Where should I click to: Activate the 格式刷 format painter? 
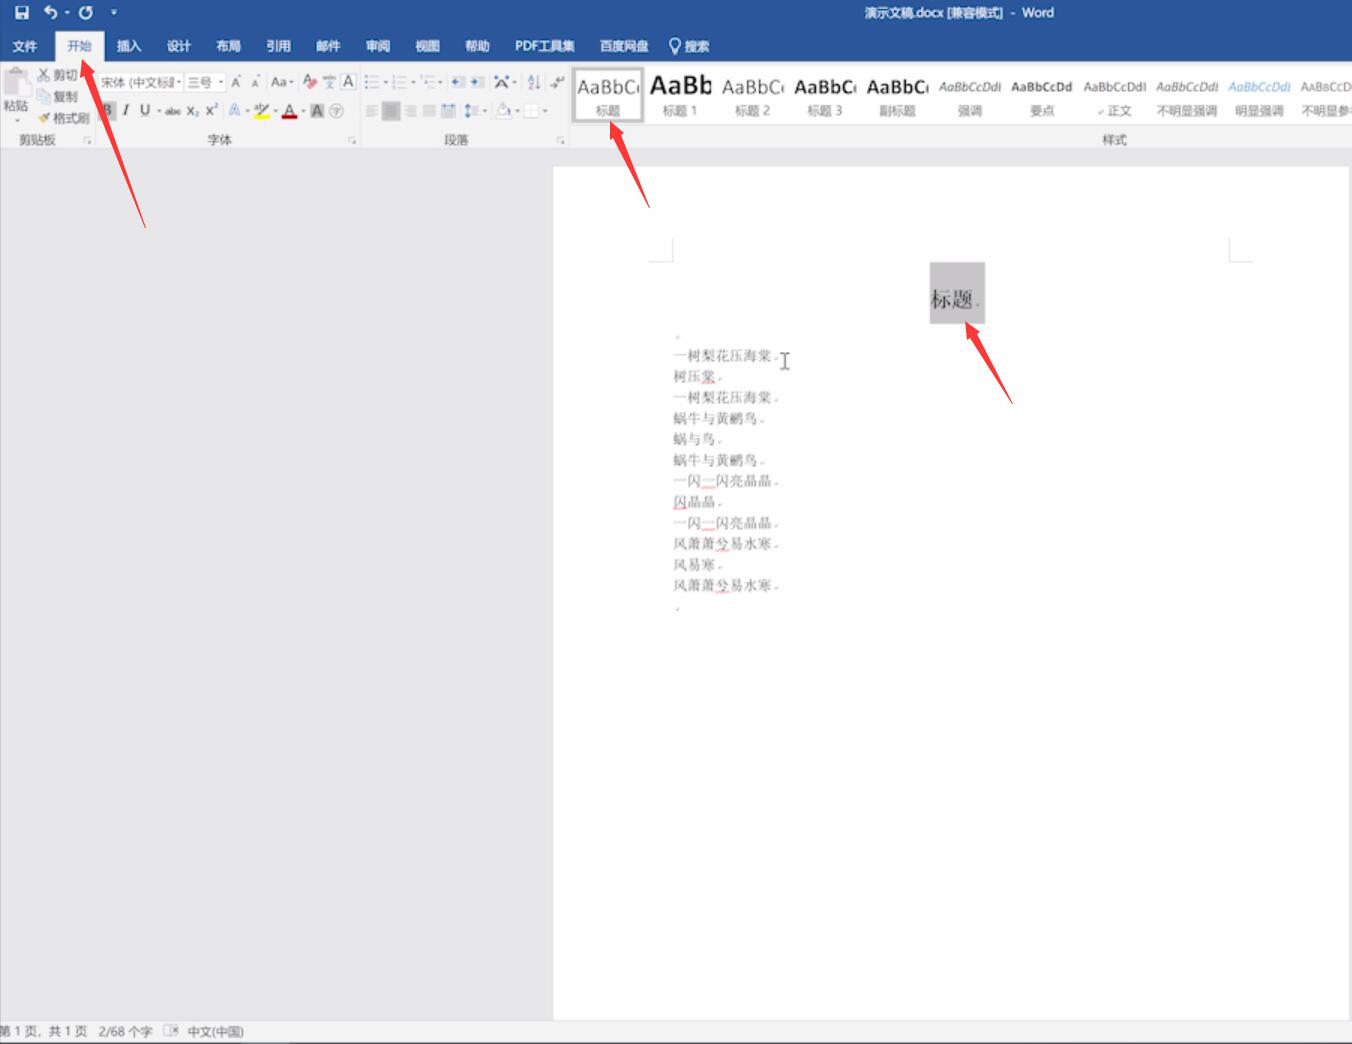(63, 118)
